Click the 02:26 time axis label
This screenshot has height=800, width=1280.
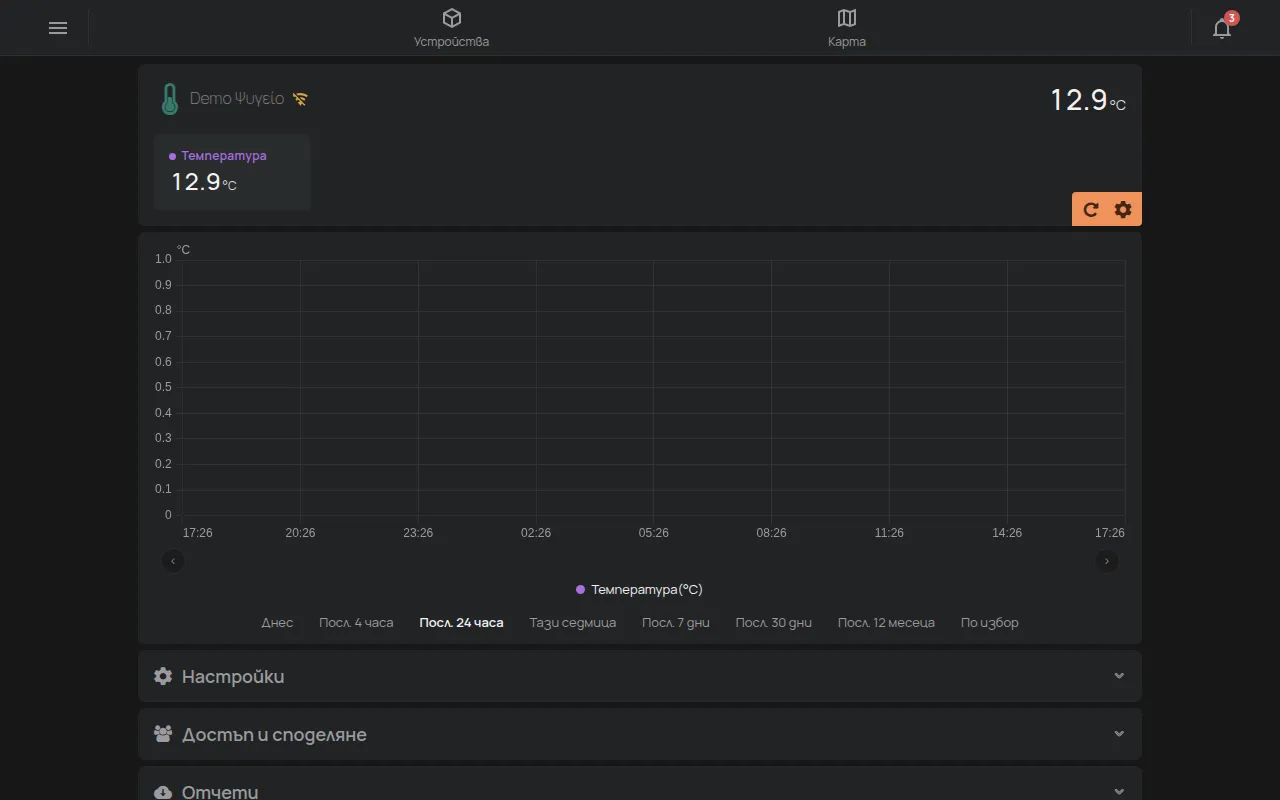[x=536, y=533]
